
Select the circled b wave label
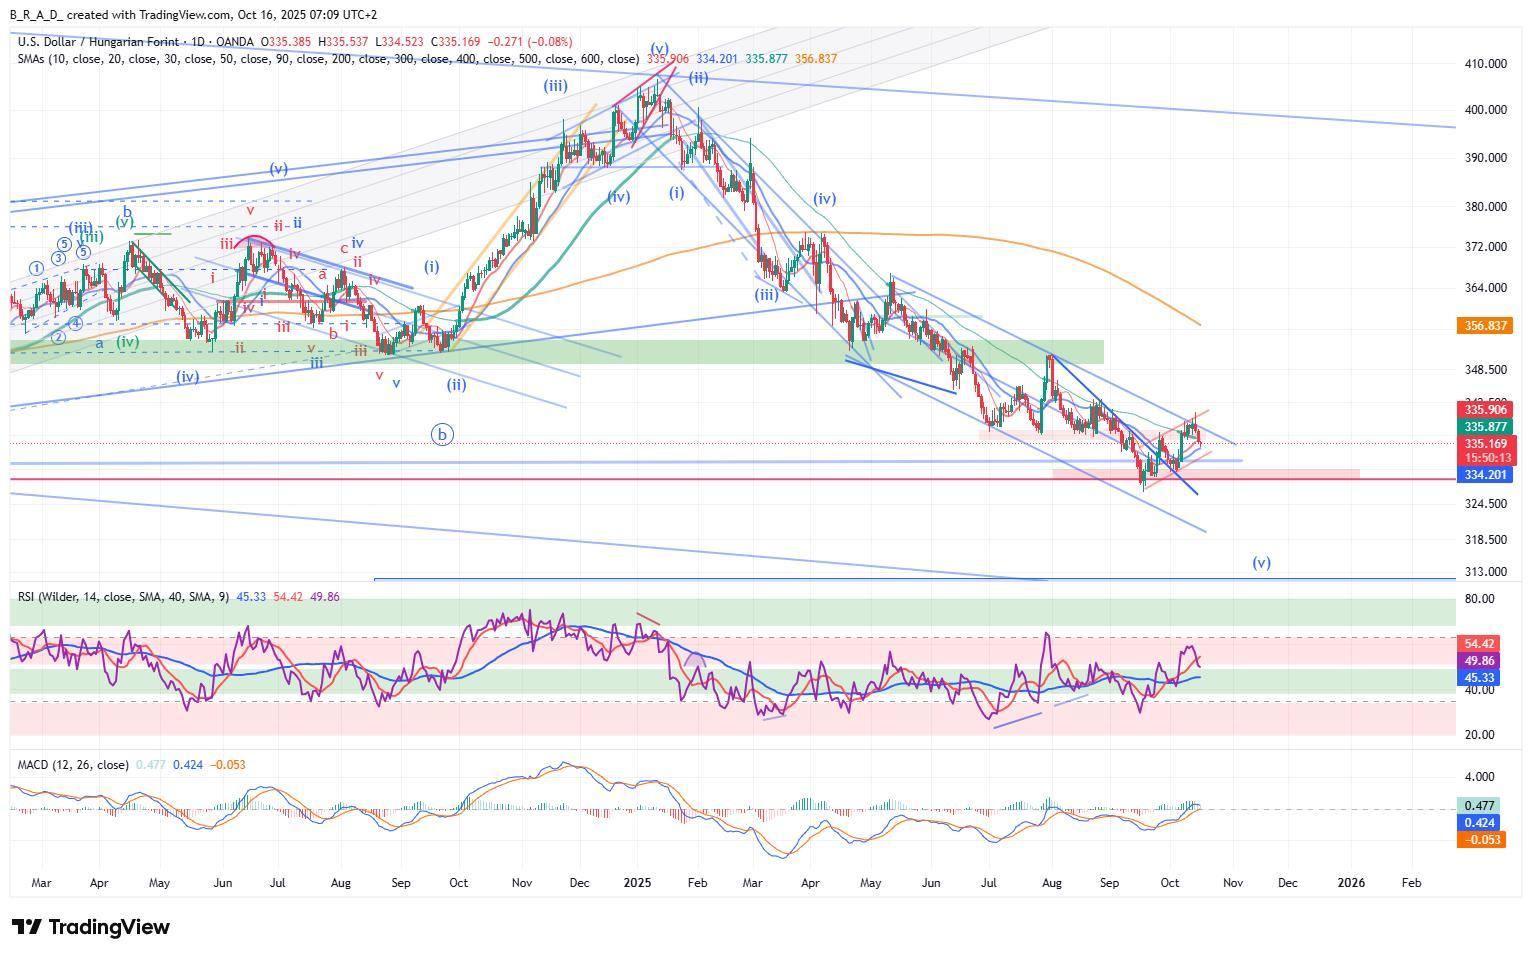click(x=442, y=434)
